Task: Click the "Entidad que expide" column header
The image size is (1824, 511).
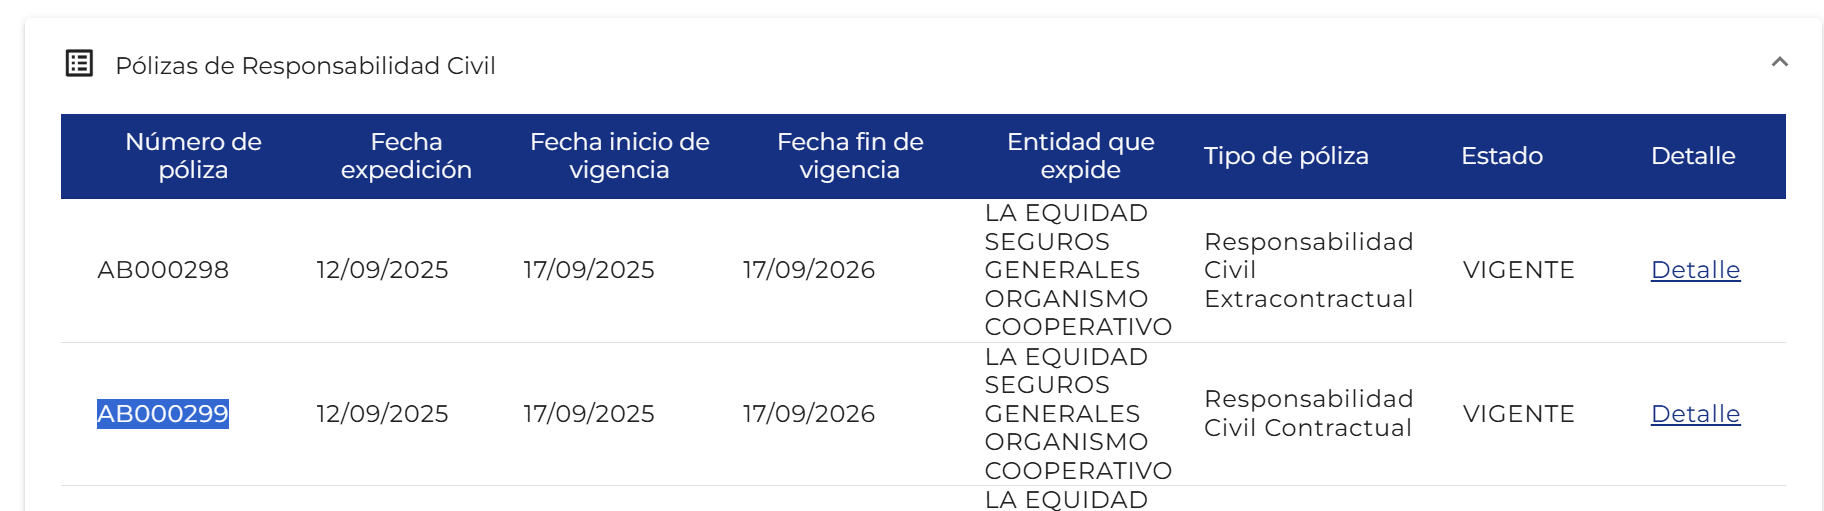Action: pyautogui.click(x=1080, y=156)
